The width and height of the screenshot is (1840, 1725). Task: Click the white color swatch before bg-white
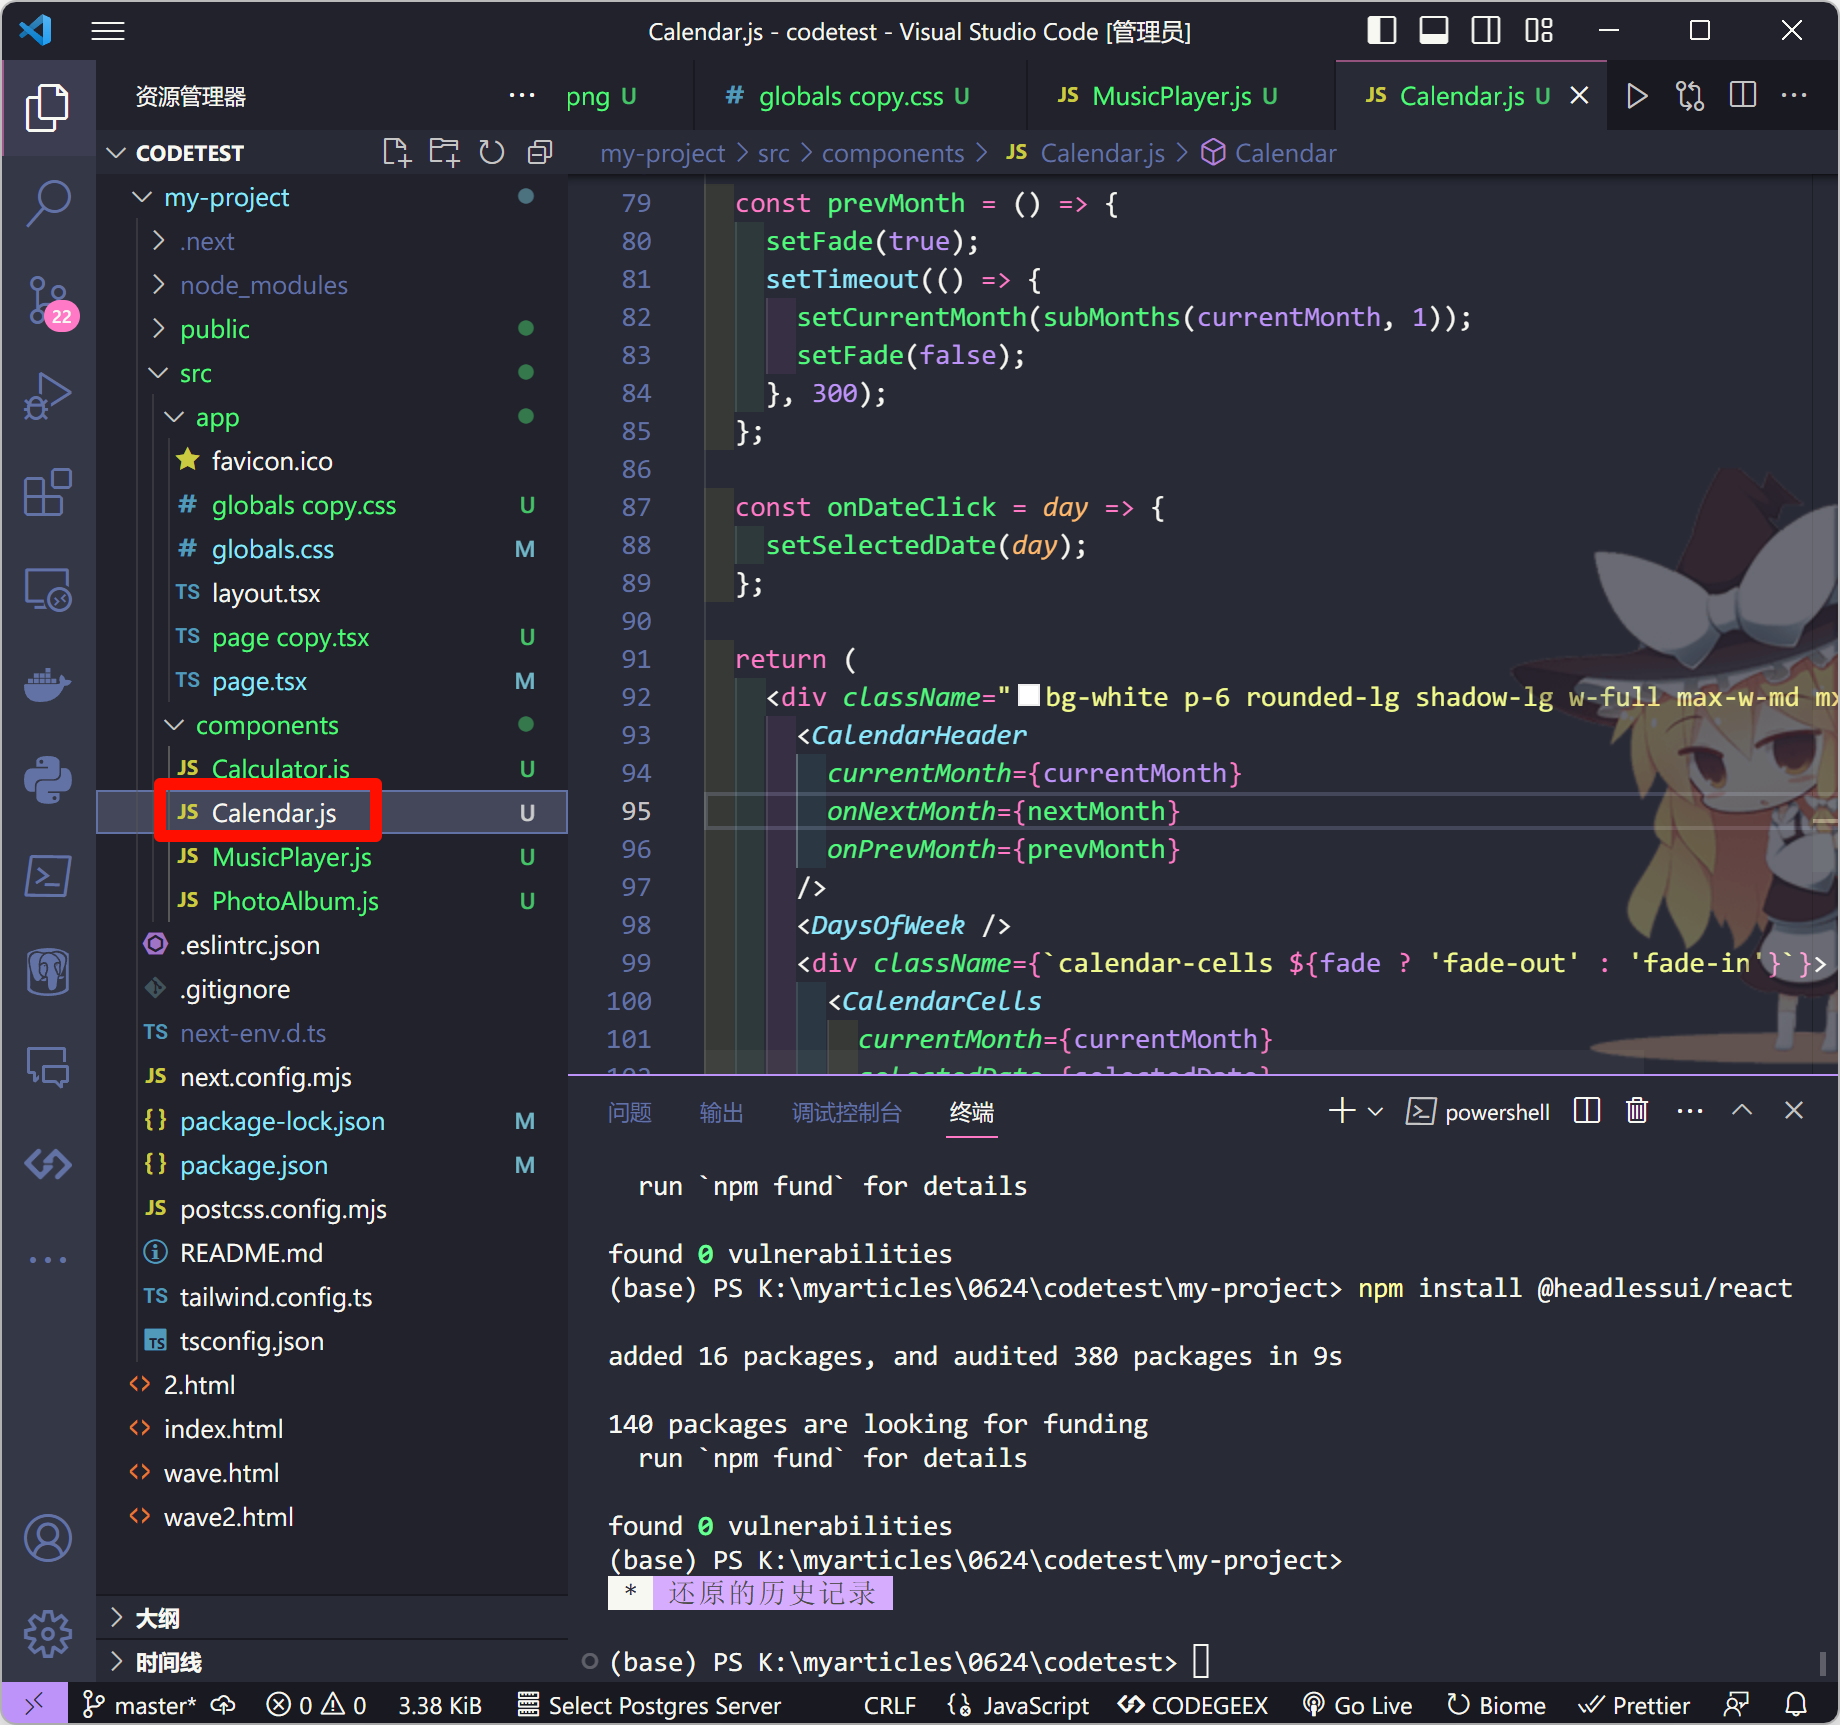click(x=1028, y=696)
